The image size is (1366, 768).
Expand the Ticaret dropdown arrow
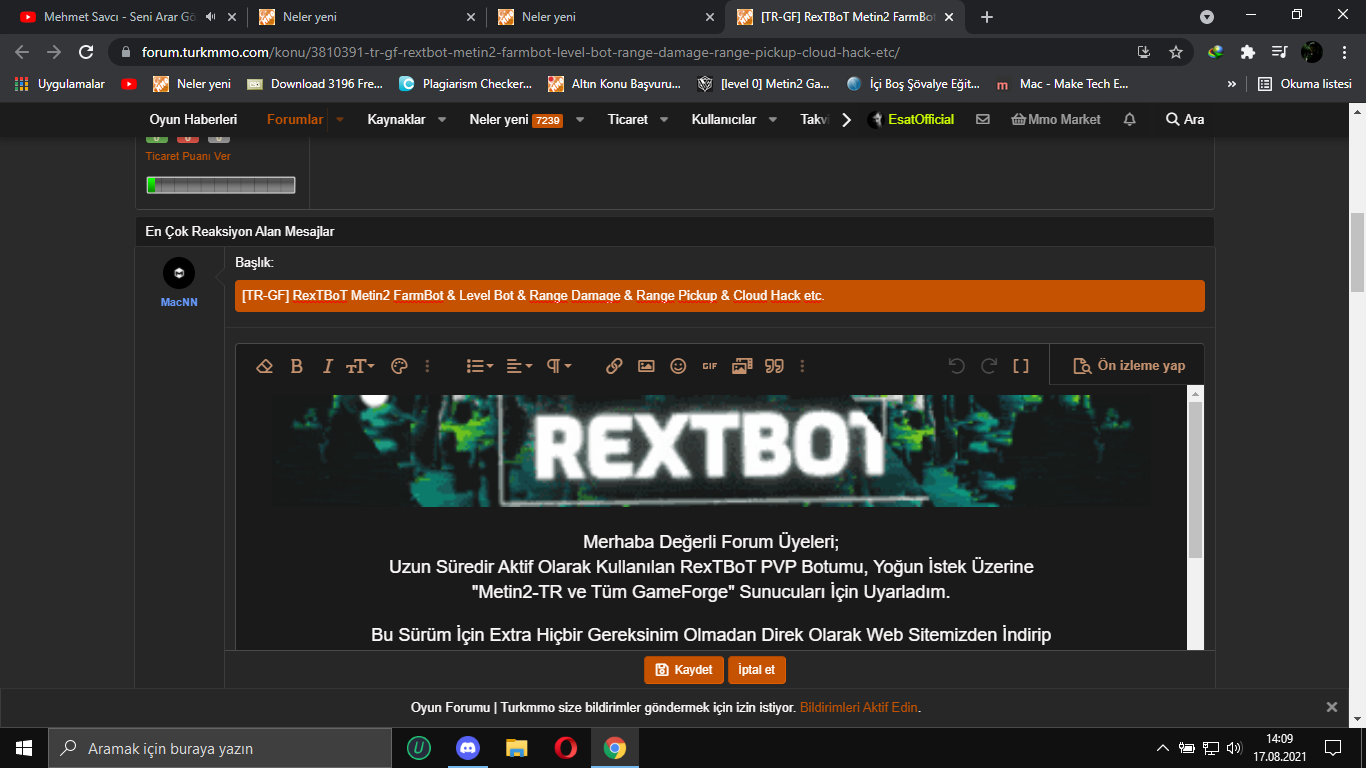click(664, 119)
